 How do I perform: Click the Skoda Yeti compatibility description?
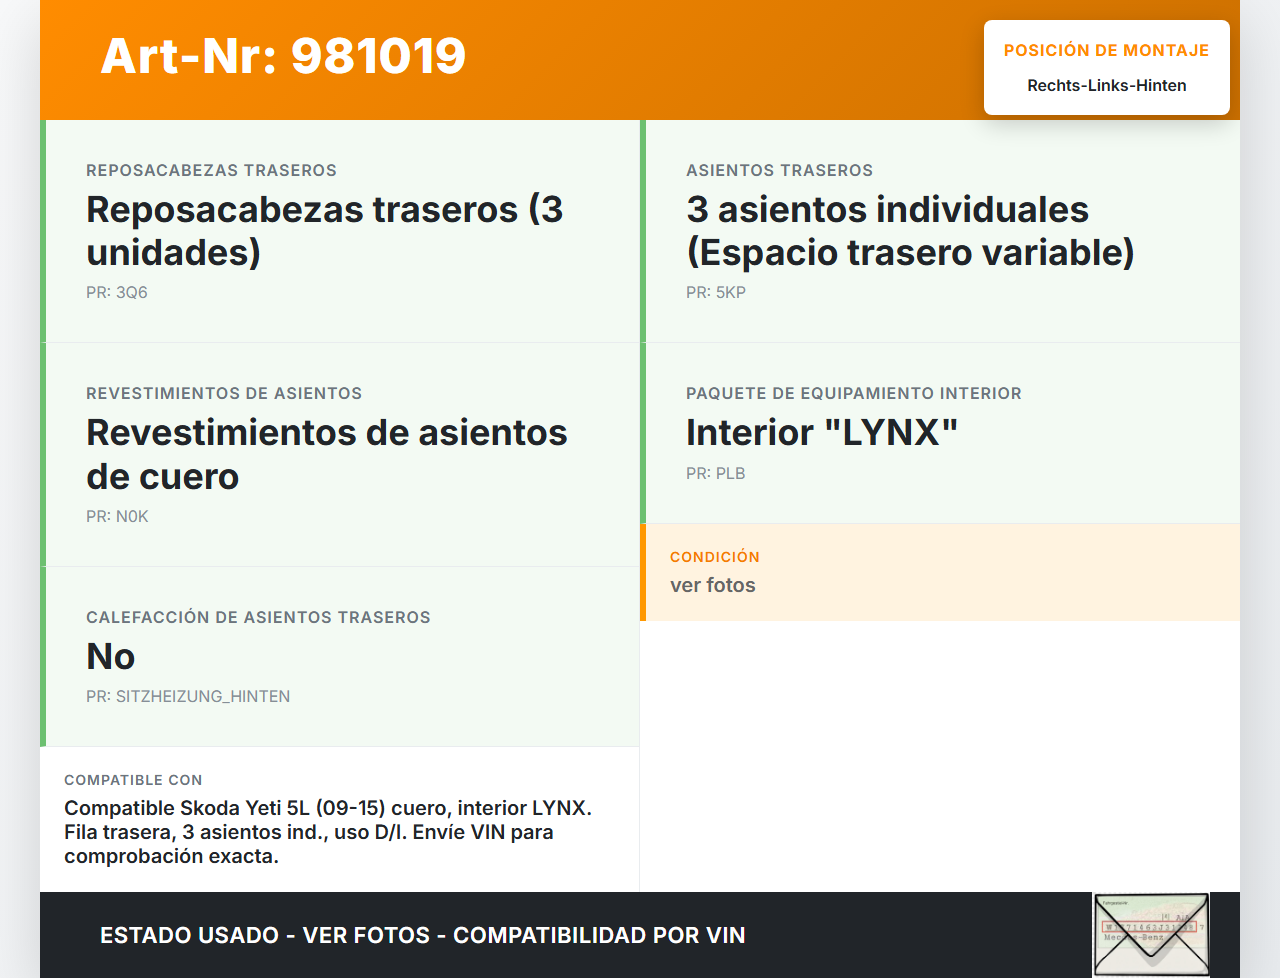tap(328, 832)
